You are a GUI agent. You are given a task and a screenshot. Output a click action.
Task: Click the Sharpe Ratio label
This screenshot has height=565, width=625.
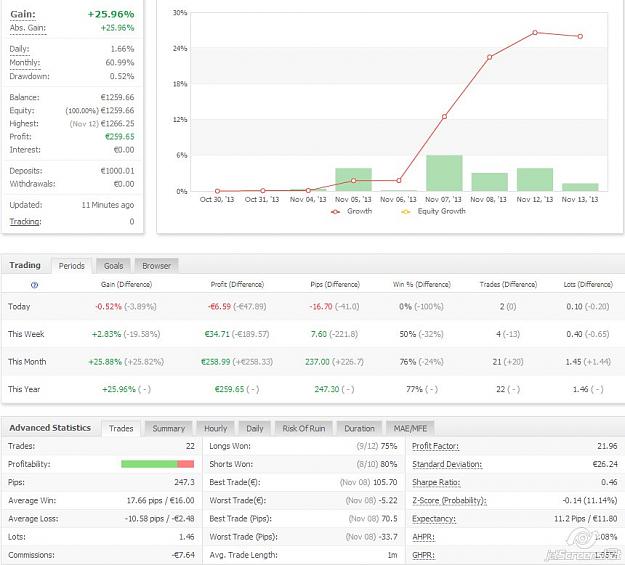coord(436,483)
